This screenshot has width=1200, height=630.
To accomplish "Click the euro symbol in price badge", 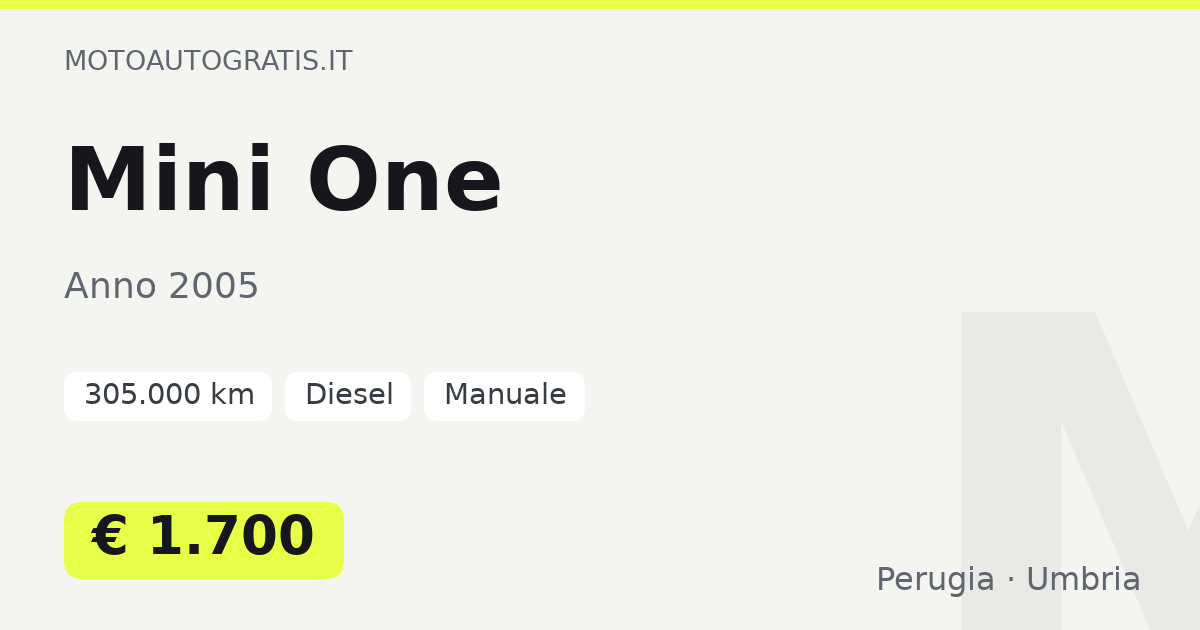I will point(109,537).
